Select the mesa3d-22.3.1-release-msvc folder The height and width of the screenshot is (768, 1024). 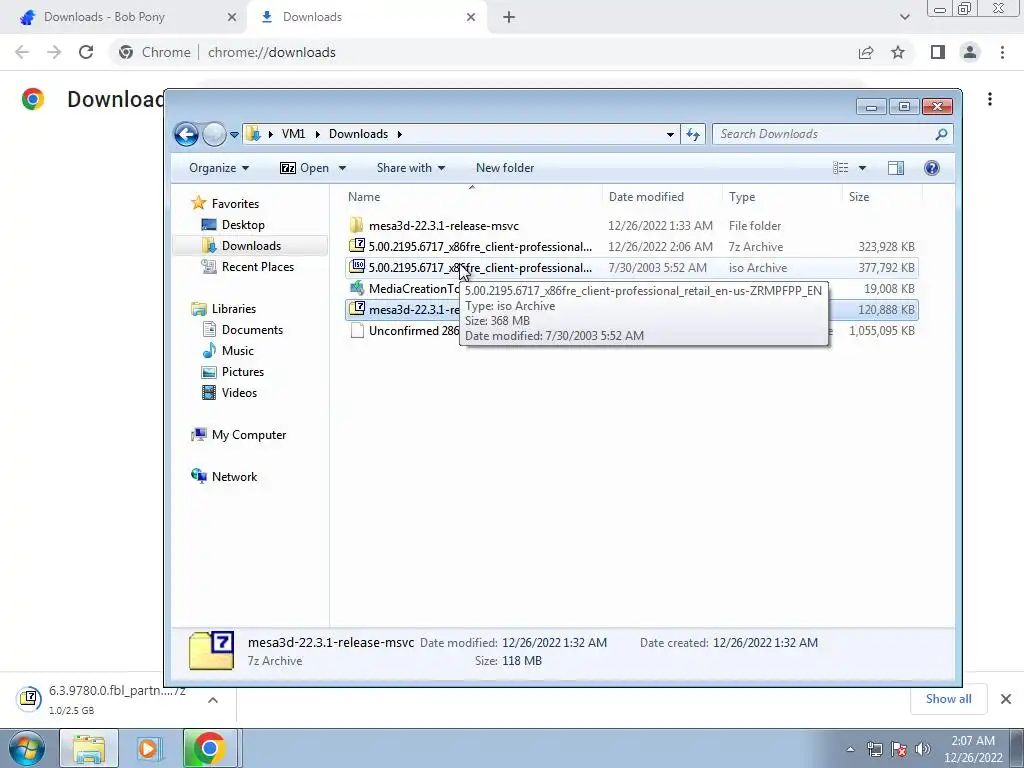point(631,226)
